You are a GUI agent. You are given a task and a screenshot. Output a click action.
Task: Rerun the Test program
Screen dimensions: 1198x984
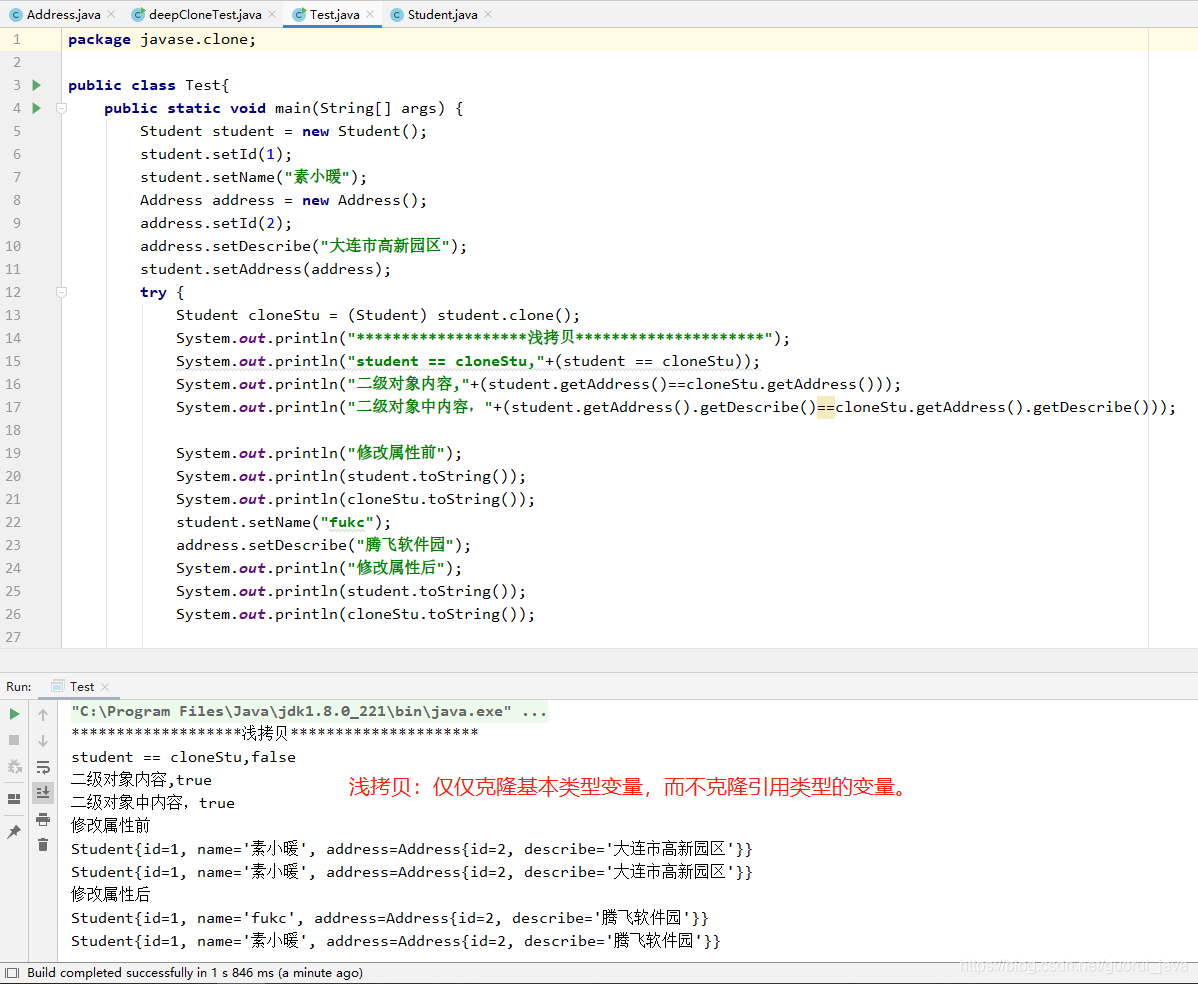point(14,714)
